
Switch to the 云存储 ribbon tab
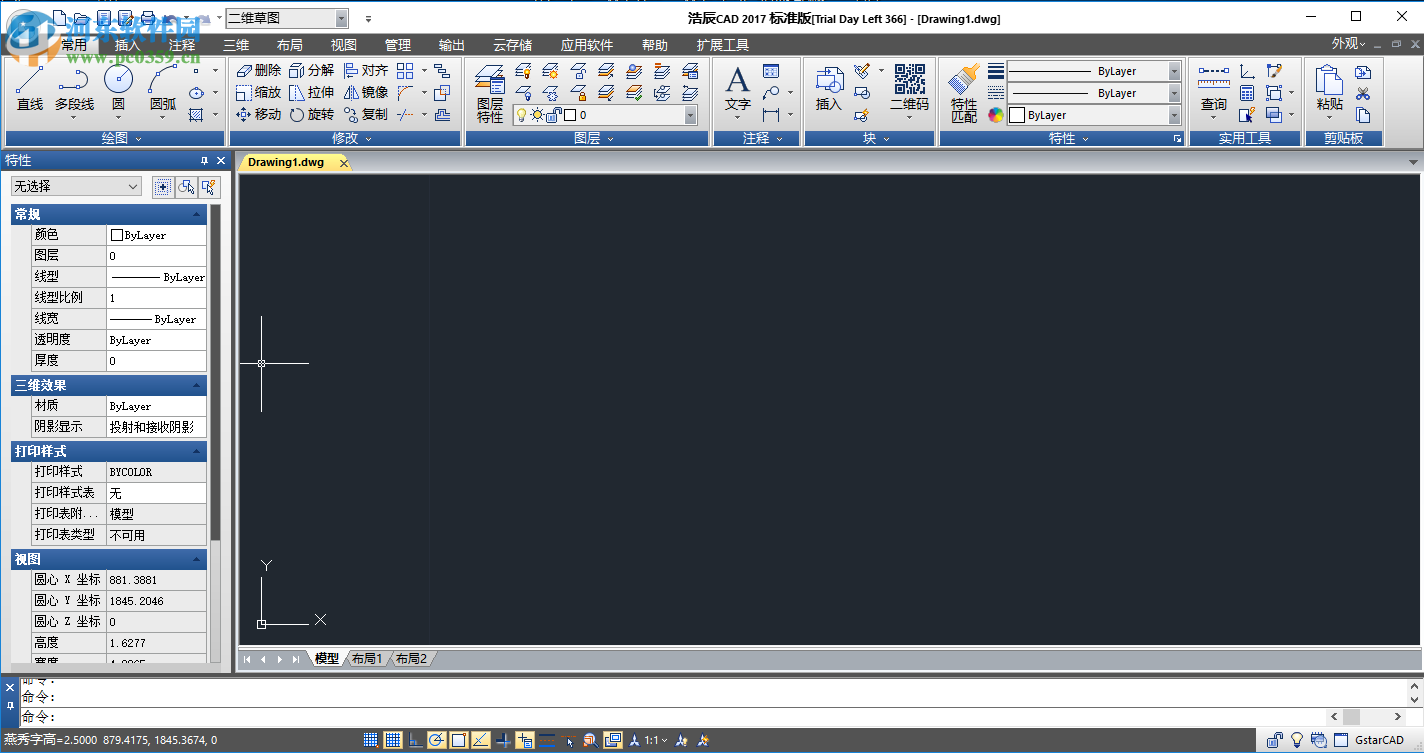[x=513, y=45]
